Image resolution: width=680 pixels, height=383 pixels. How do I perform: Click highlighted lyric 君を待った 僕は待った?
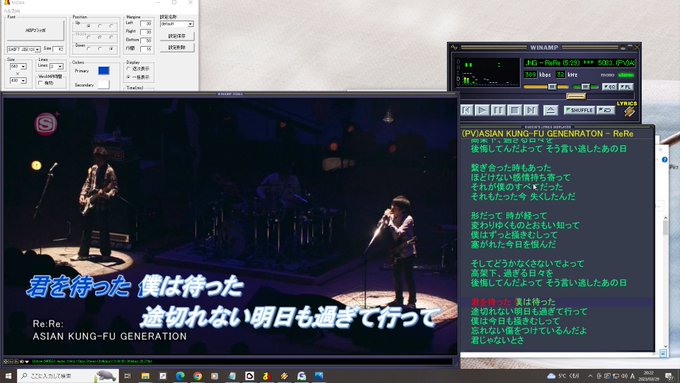point(513,302)
